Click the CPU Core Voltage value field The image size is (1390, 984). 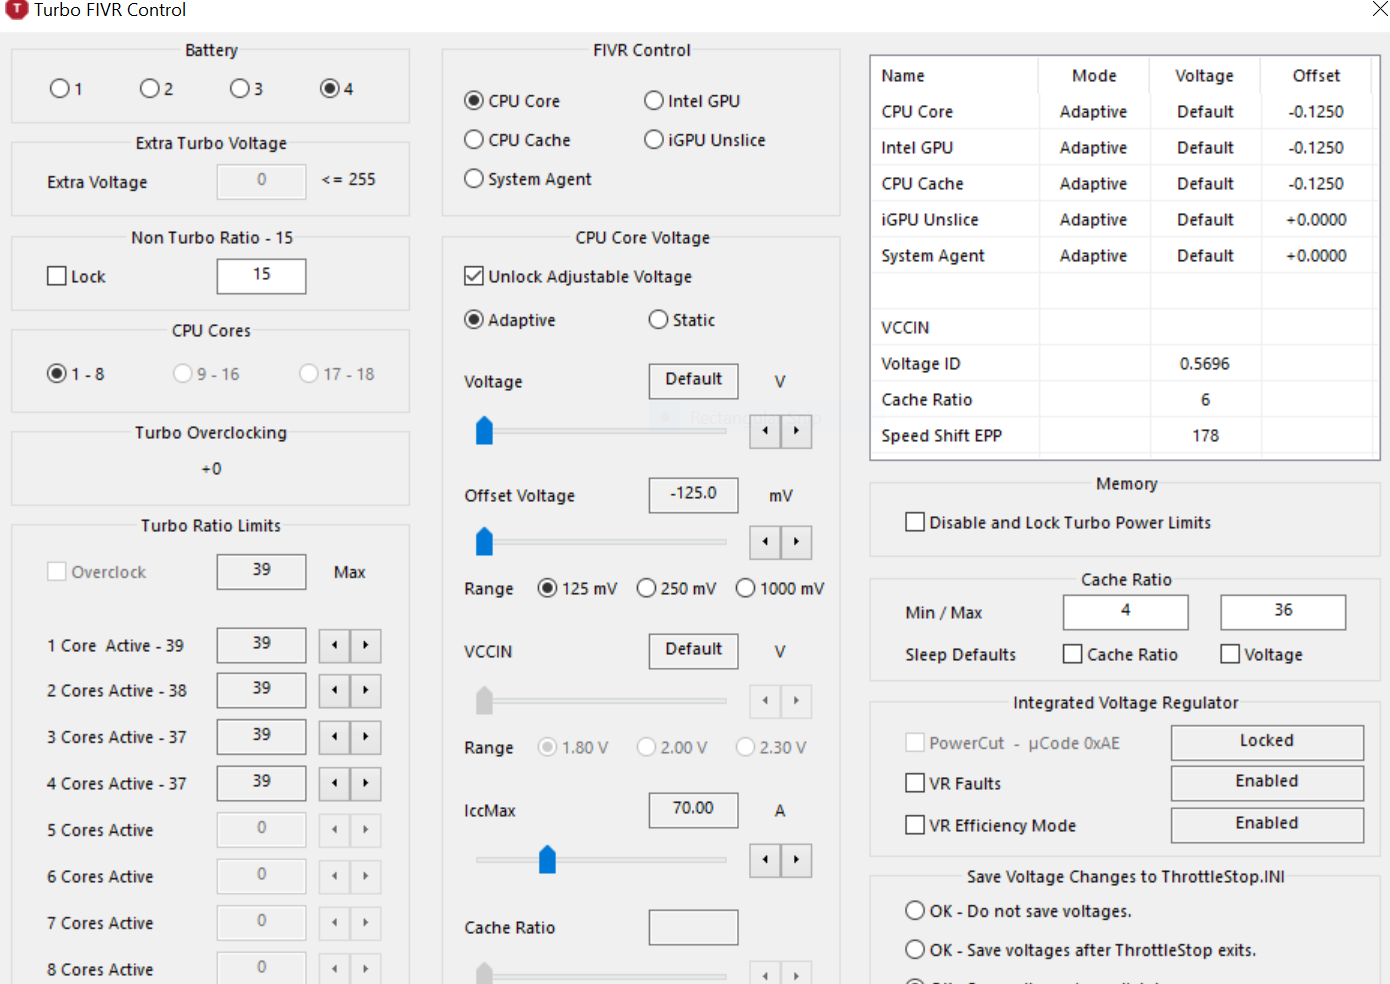[x=693, y=381]
